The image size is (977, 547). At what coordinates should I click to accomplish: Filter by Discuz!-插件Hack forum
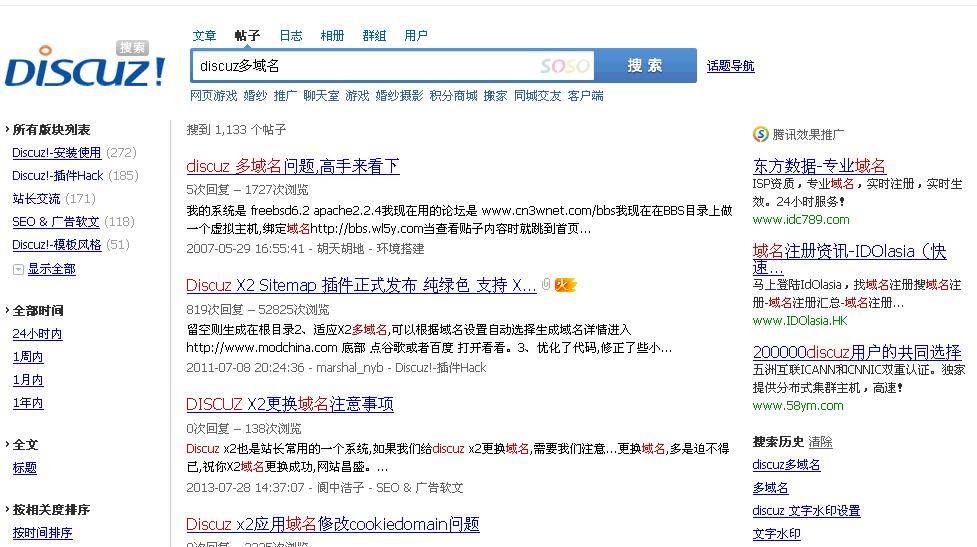click(57, 176)
